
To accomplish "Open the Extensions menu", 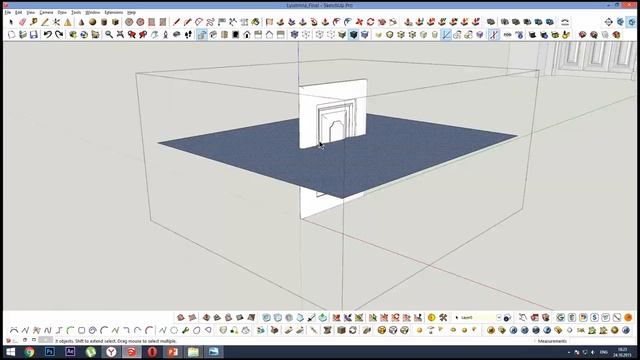I will [113, 13].
